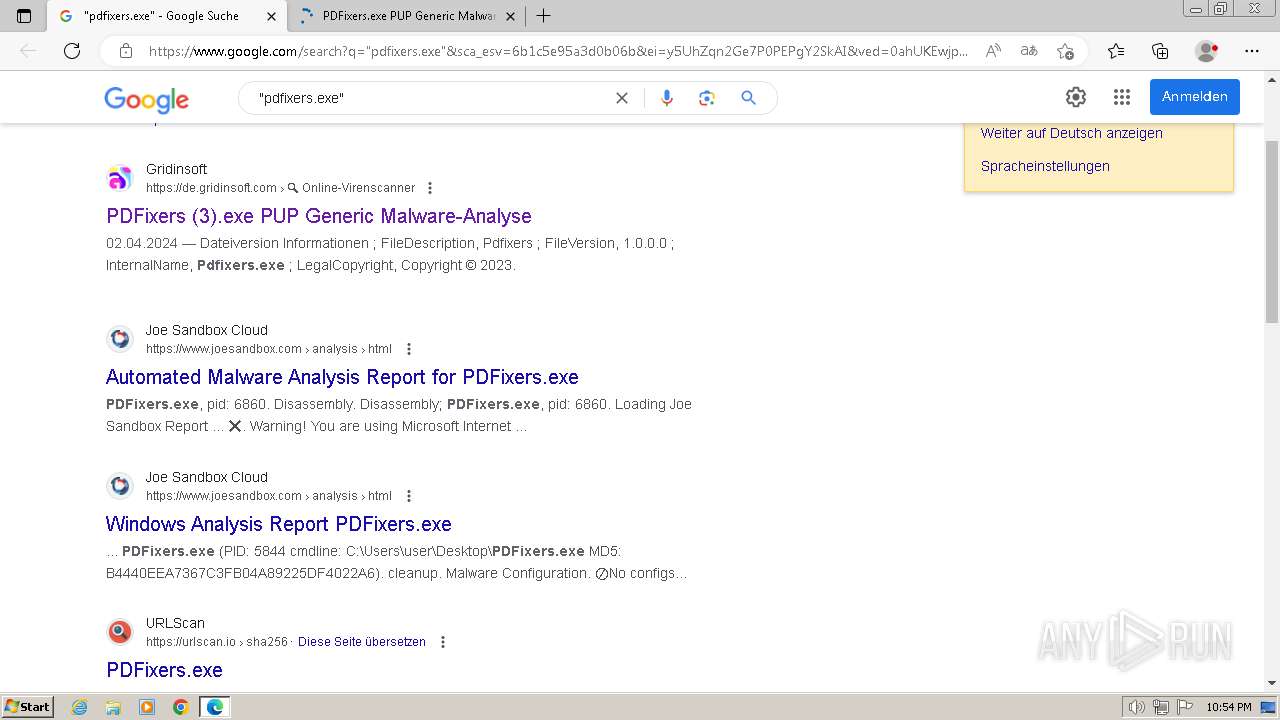Open the Edge tab actions menu icon
This screenshot has width=1280, height=720.
pos(24,16)
